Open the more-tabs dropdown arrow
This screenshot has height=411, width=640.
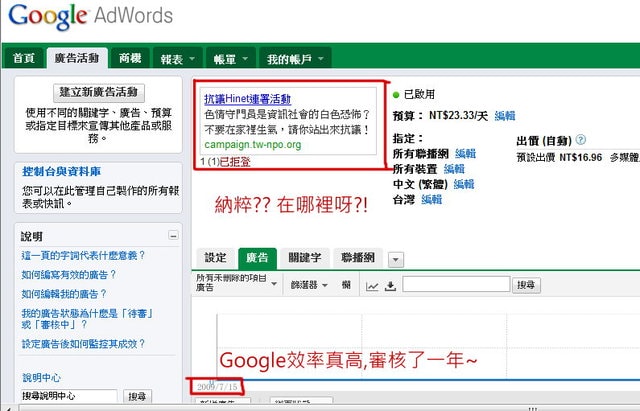tap(396, 260)
